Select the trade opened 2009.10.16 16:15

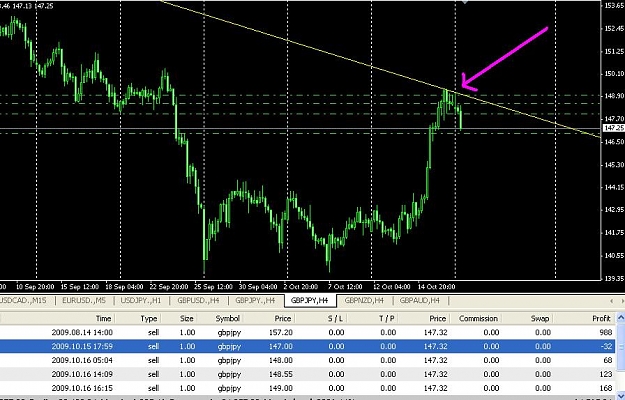(x=307, y=388)
